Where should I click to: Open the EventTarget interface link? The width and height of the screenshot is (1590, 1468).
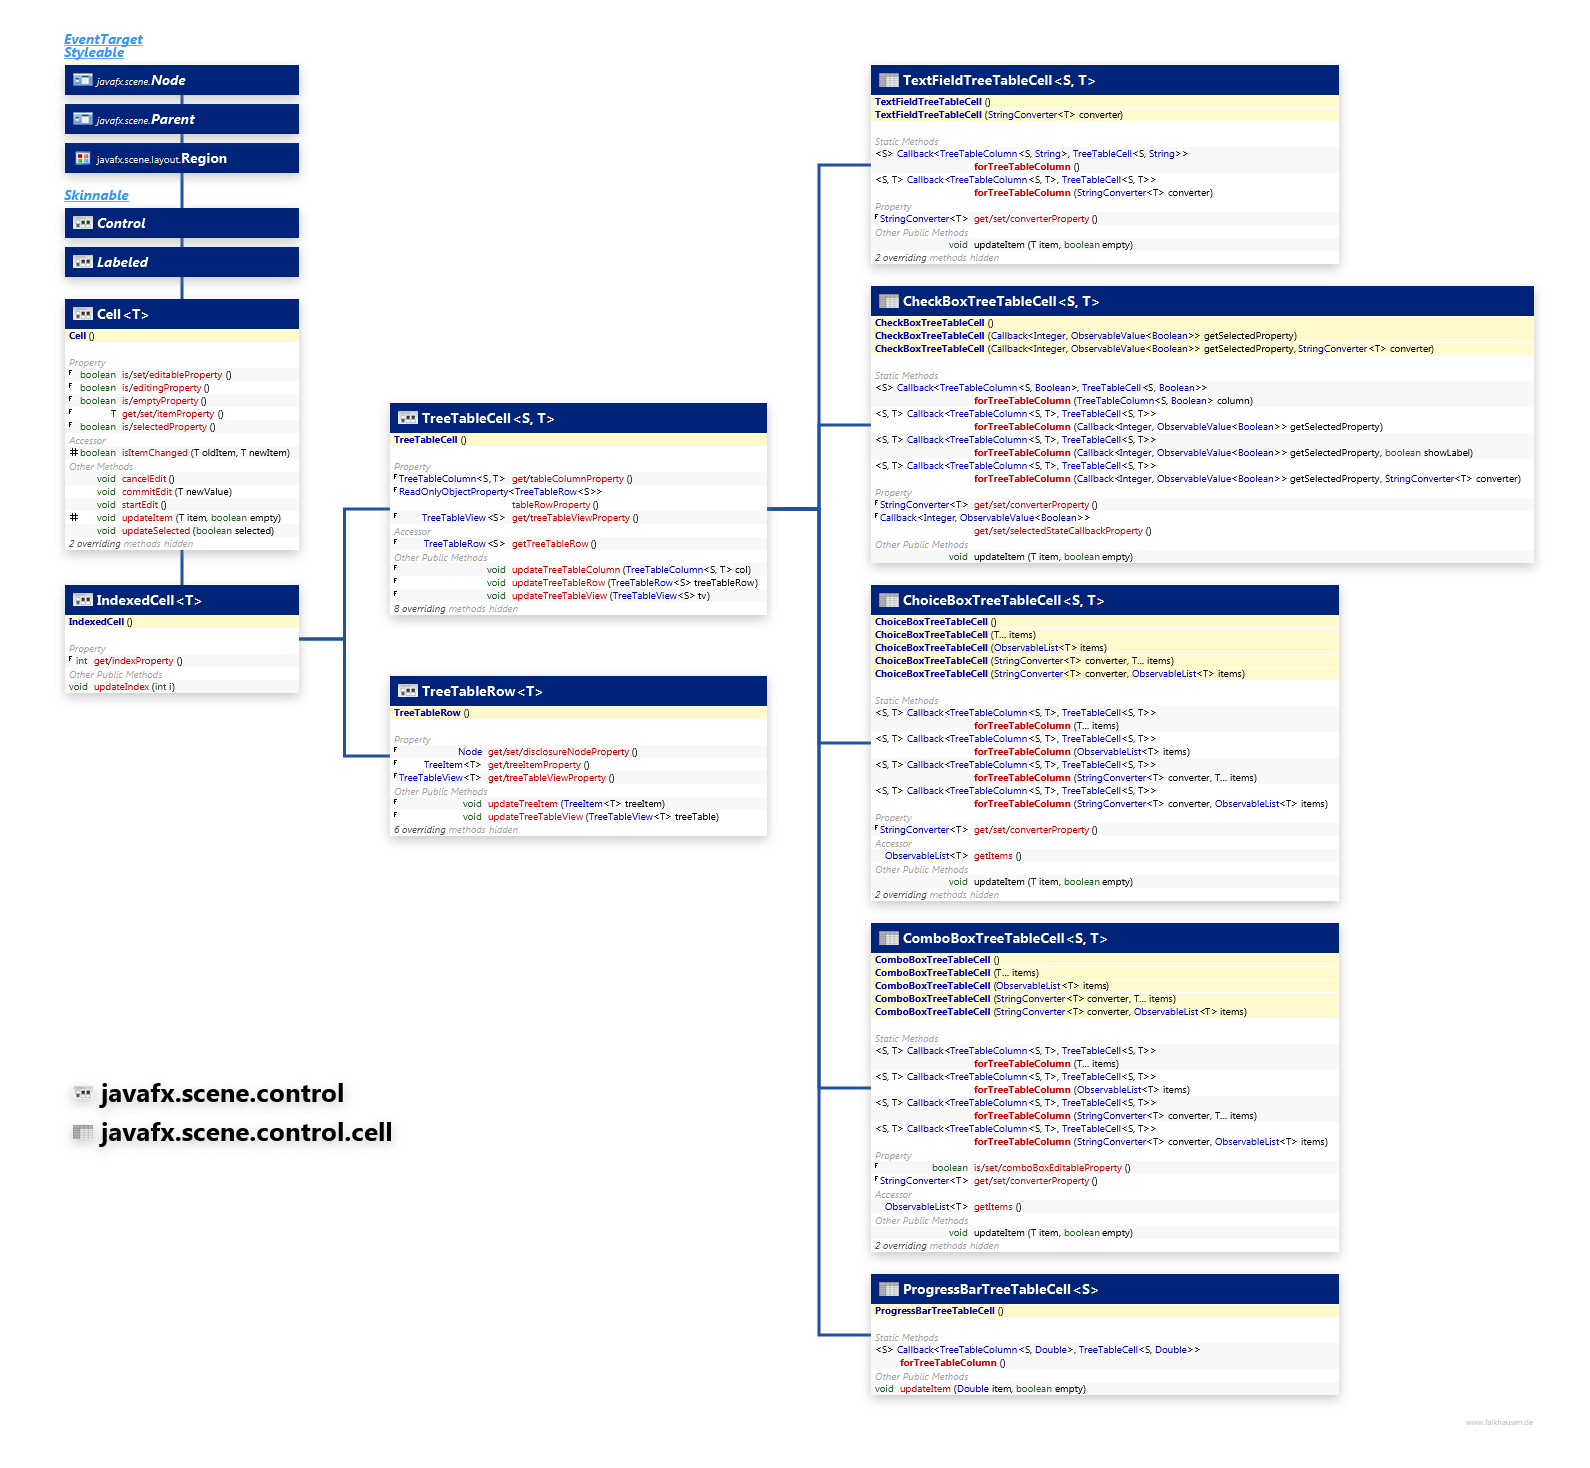coord(103,39)
